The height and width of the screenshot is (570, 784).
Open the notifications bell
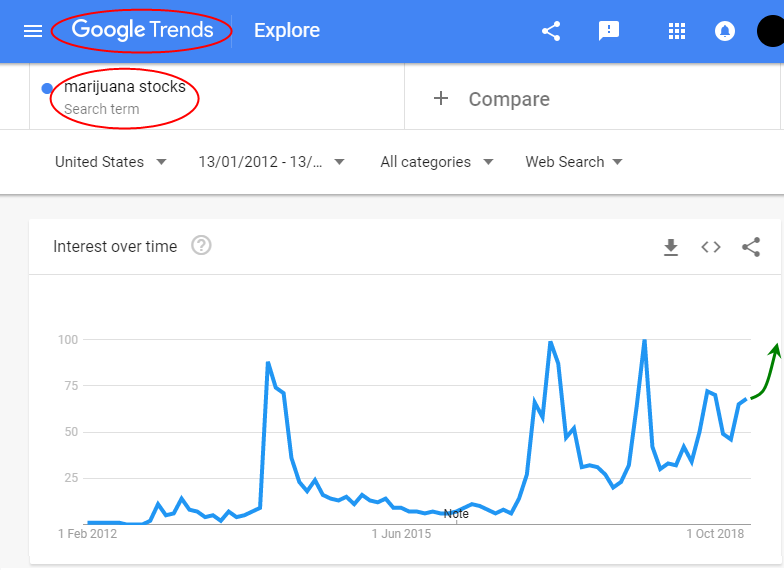point(725,31)
